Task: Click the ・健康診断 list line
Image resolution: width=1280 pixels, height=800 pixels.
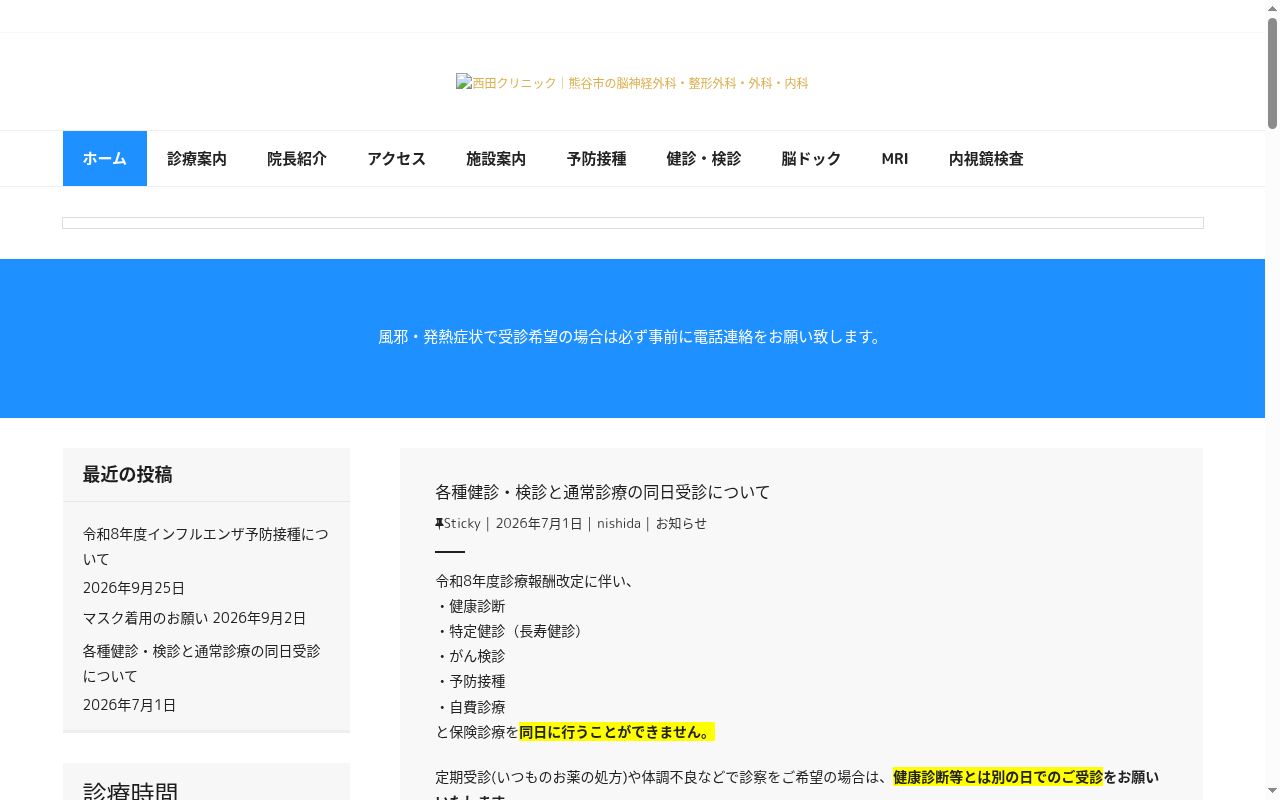Action: 470,606
